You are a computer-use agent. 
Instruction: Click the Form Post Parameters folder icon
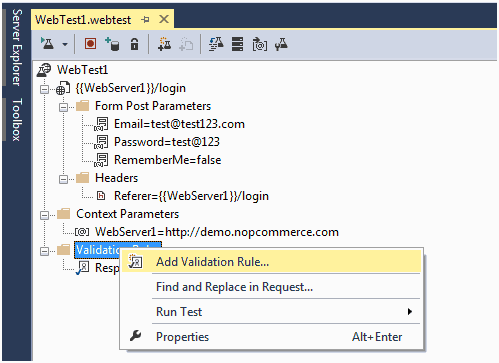[82, 106]
